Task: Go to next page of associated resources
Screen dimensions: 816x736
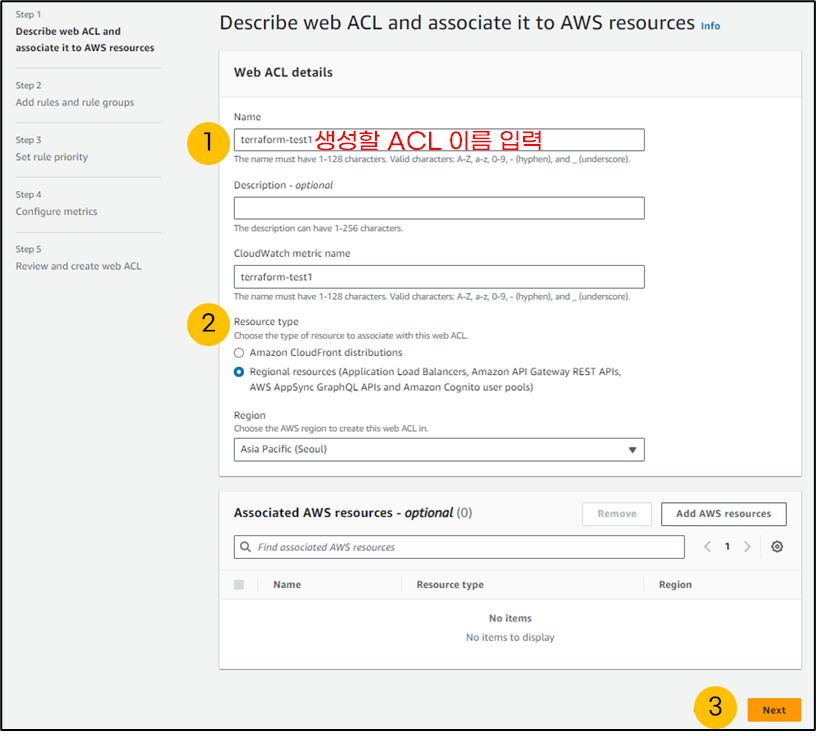Action: [x=747, y=547]
